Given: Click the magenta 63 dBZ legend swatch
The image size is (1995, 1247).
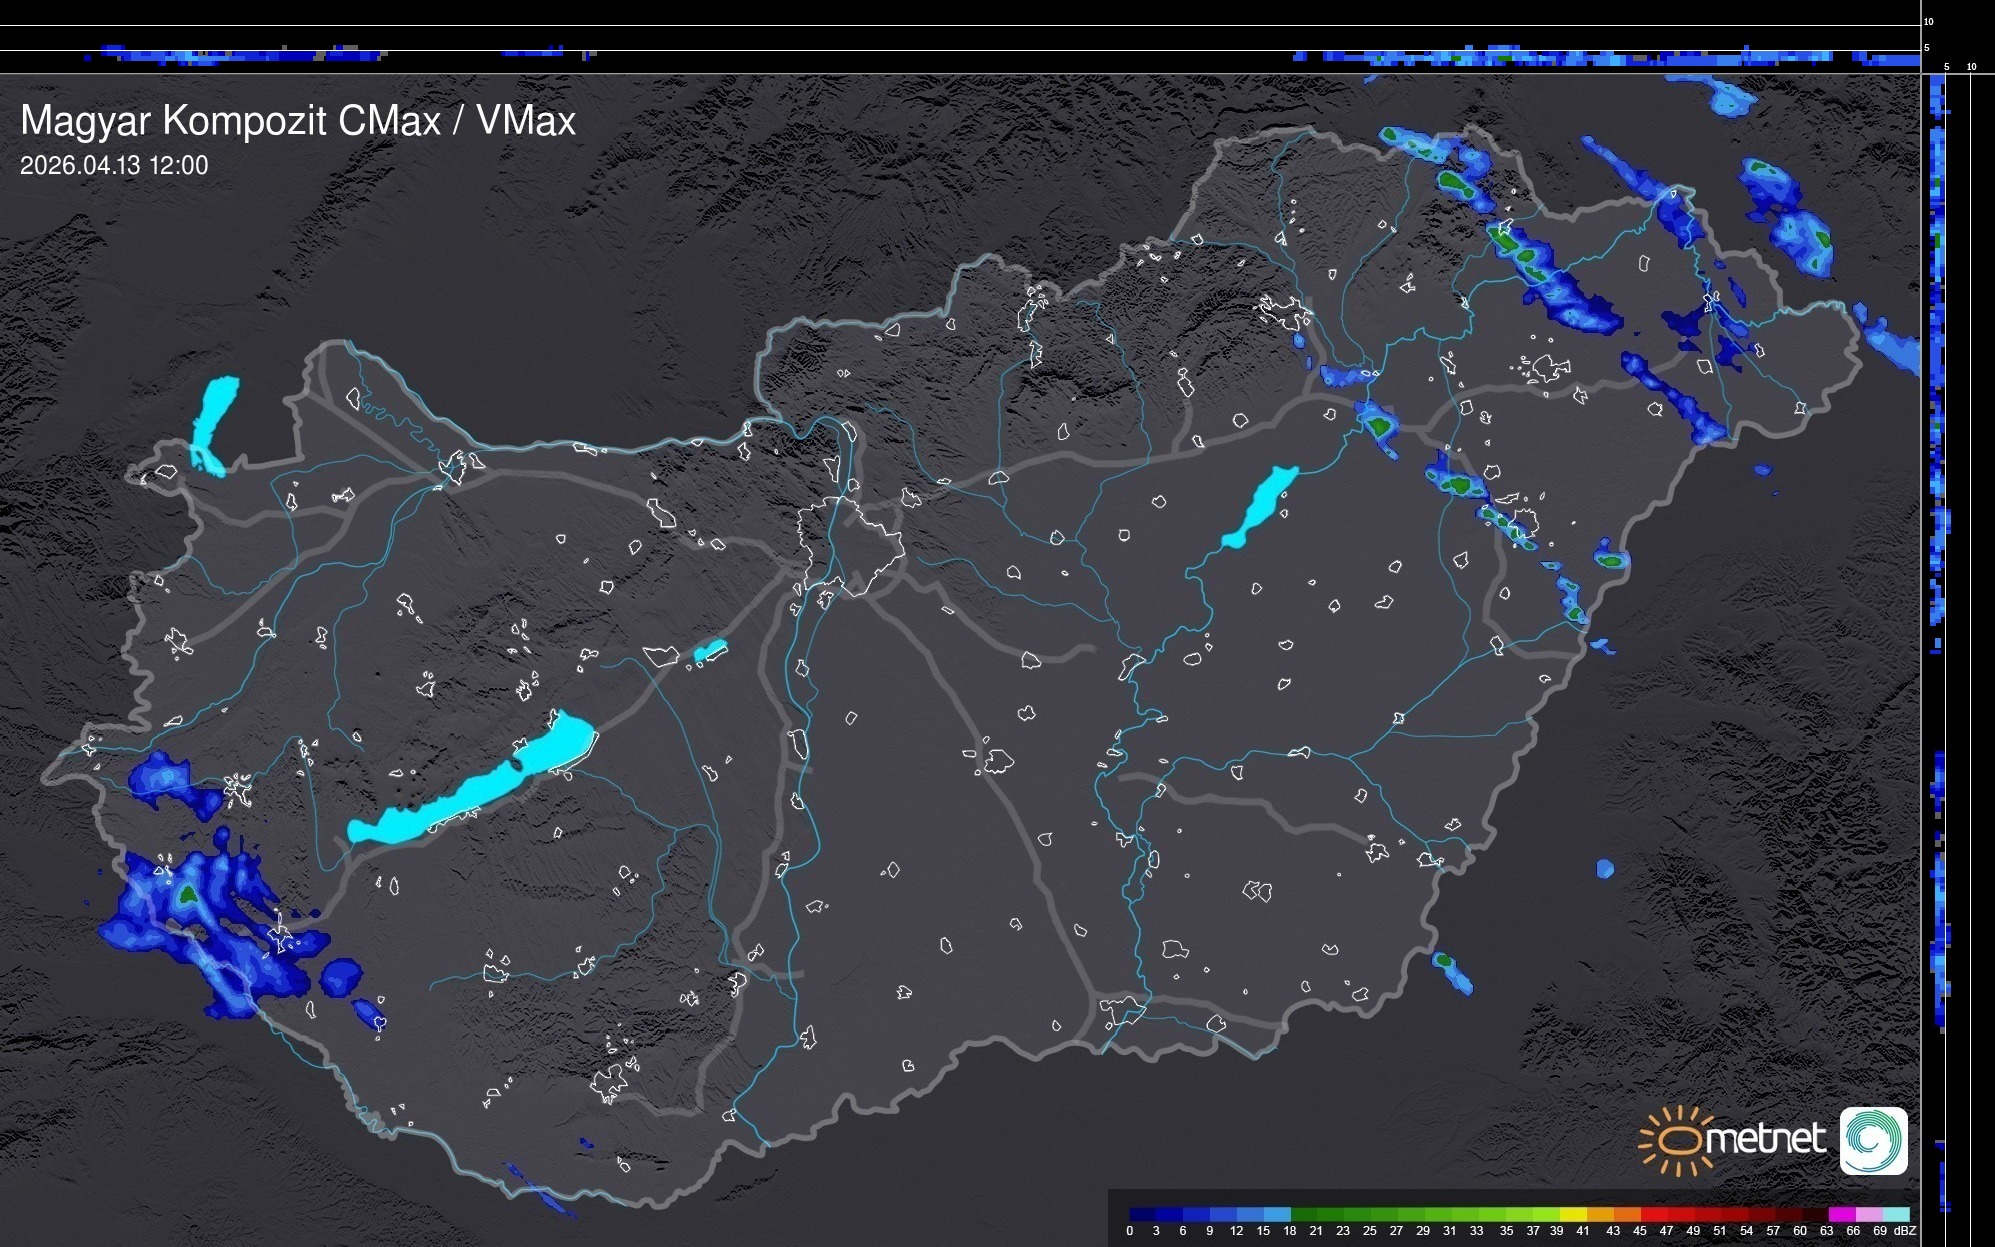Looking at the screenshot, I should tap(1841, 1215).
